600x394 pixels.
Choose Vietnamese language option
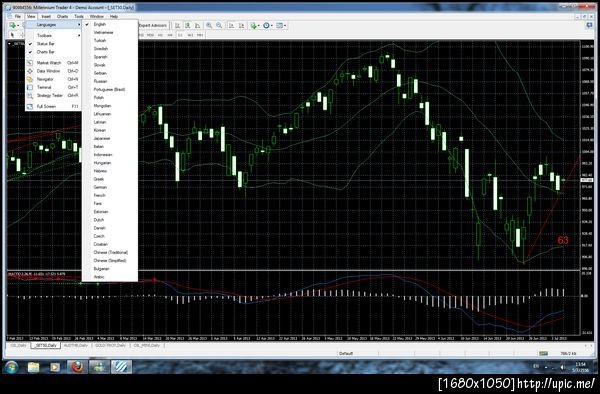tap(110, 33)
